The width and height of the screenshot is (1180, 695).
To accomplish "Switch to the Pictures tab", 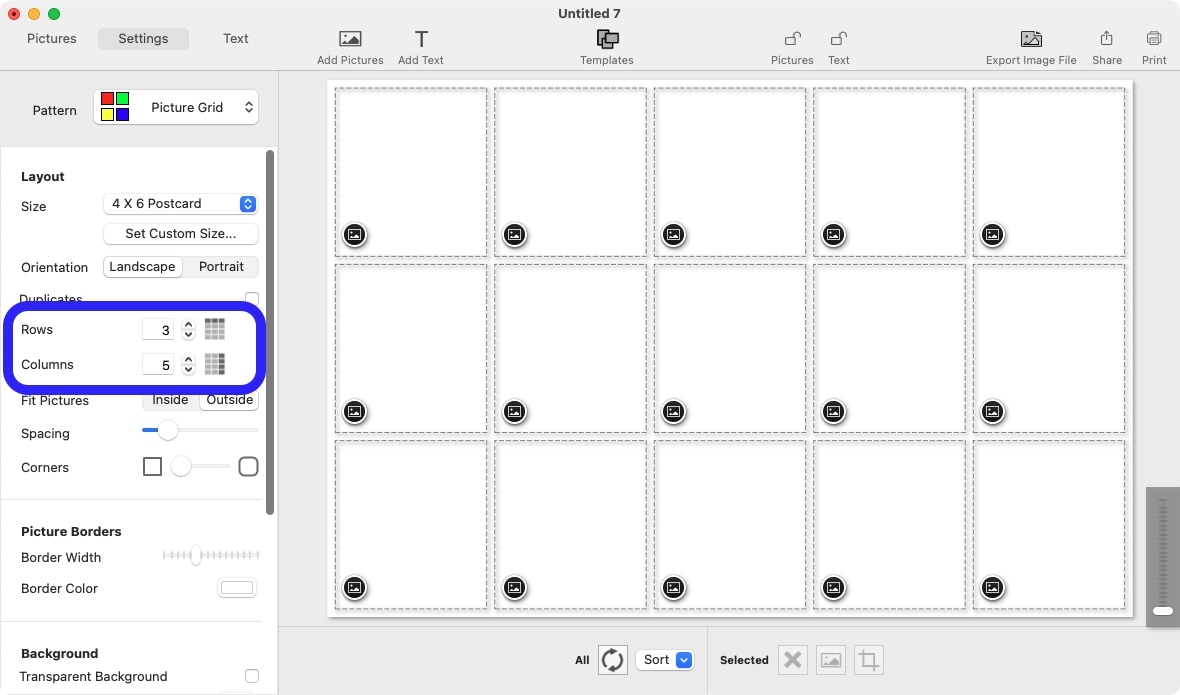I will click(52, 39).
